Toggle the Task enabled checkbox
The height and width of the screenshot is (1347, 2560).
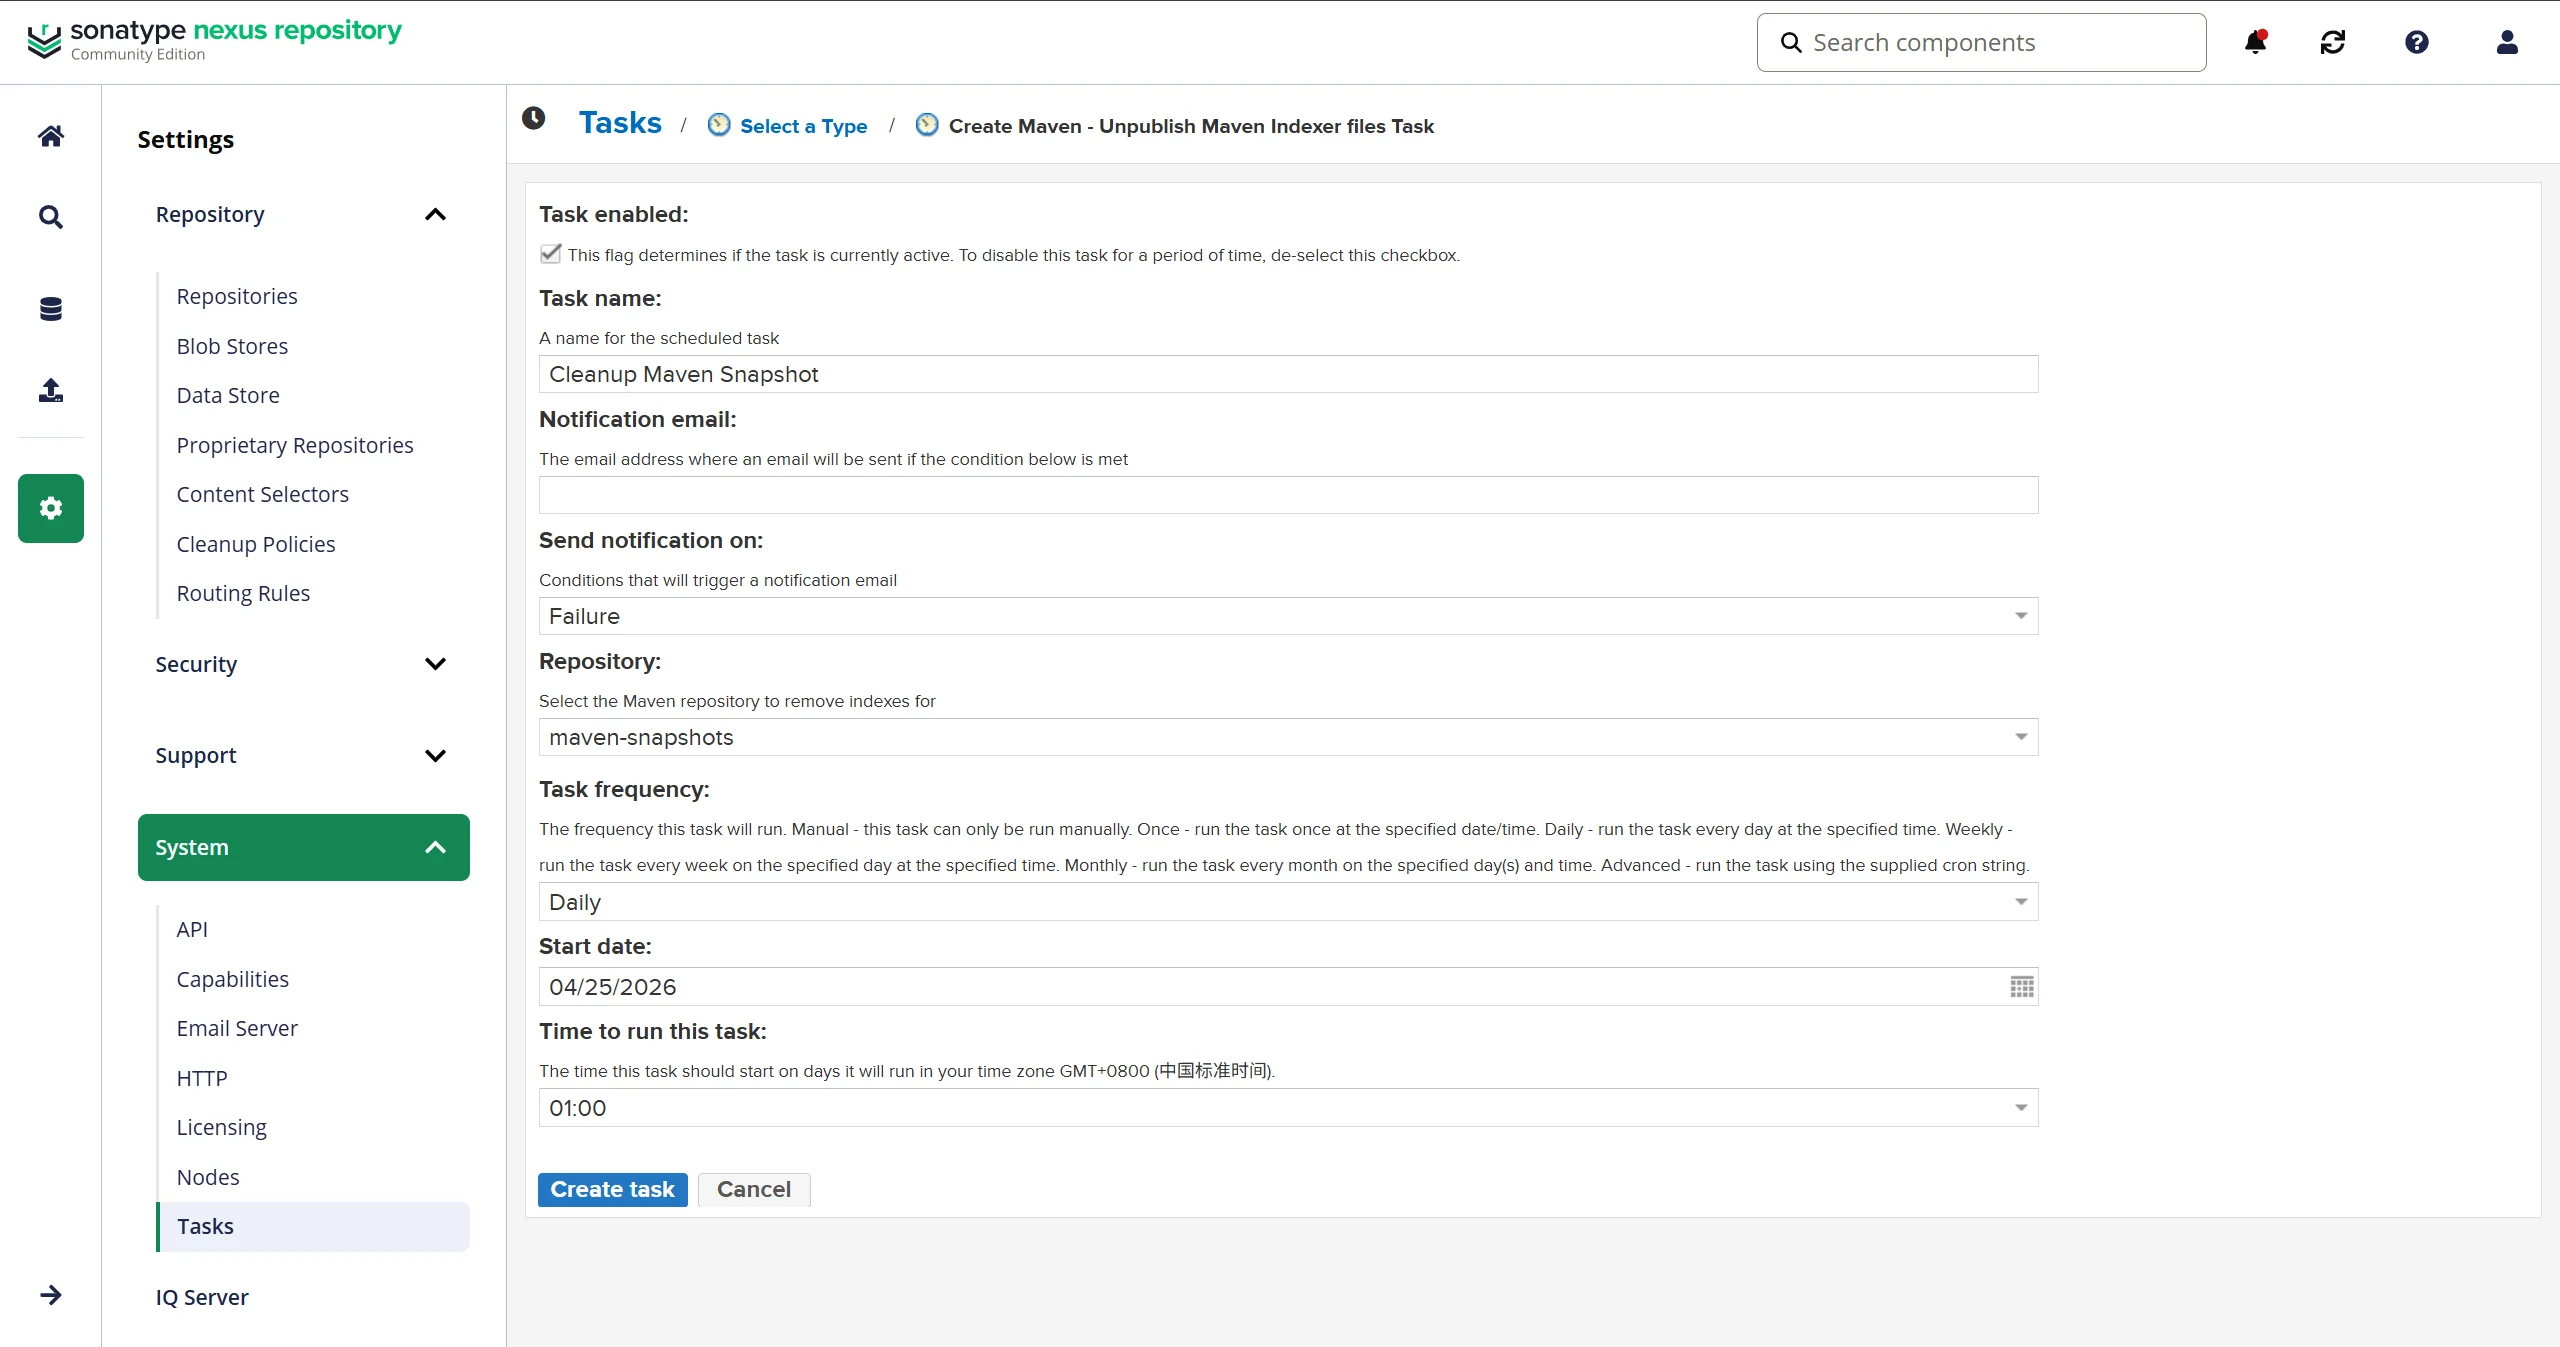pos(550,254)
